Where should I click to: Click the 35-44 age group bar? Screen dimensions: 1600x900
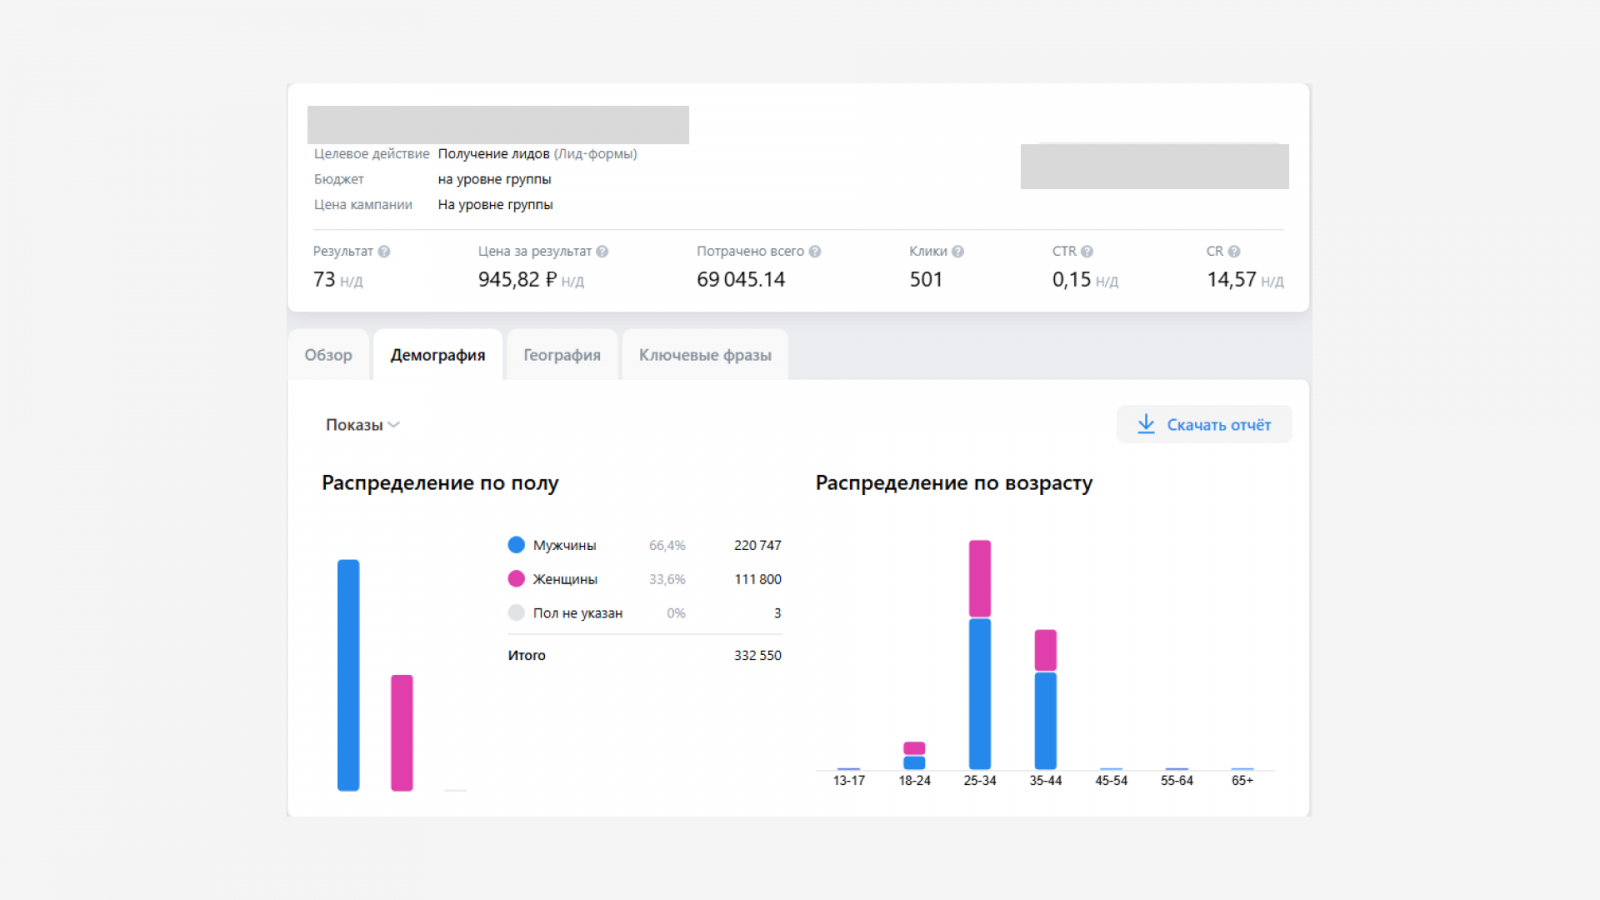point(1046,700)
